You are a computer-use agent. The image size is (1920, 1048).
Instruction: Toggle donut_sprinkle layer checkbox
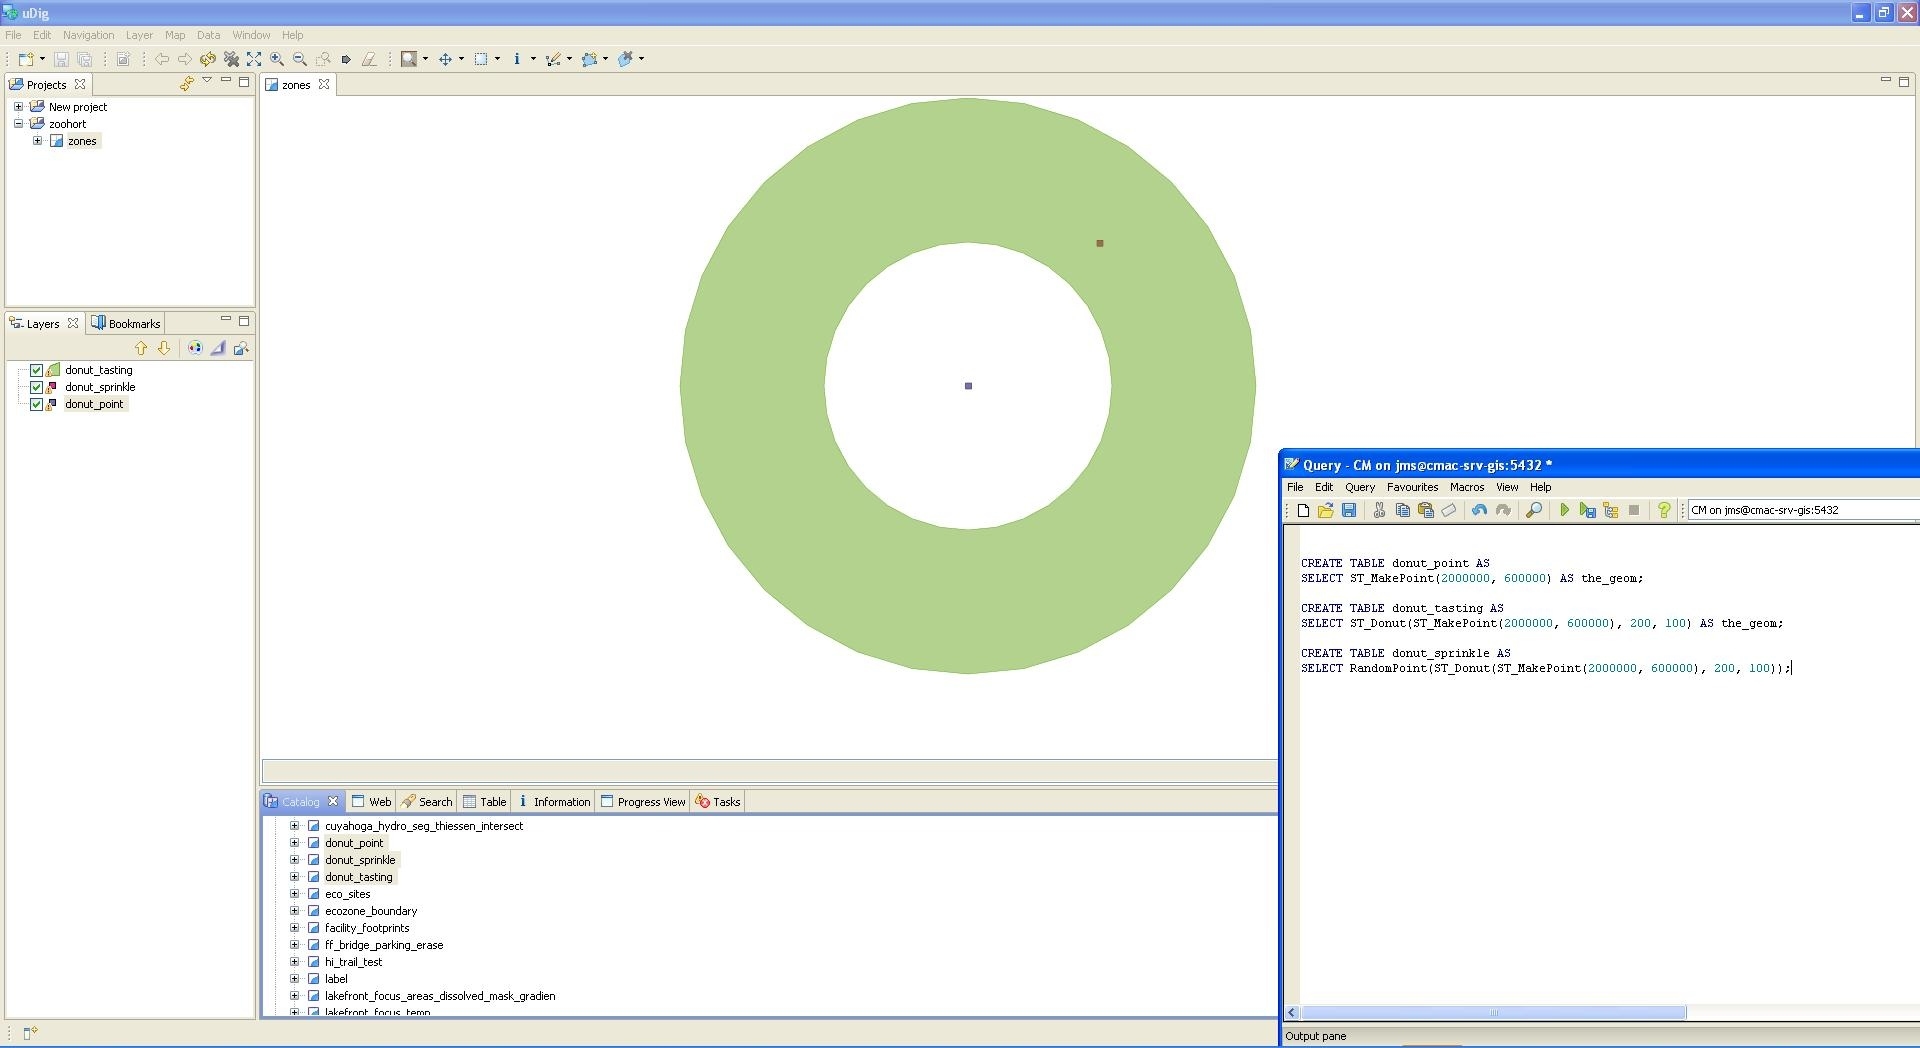pyautogui.click(x=37, y=387)
